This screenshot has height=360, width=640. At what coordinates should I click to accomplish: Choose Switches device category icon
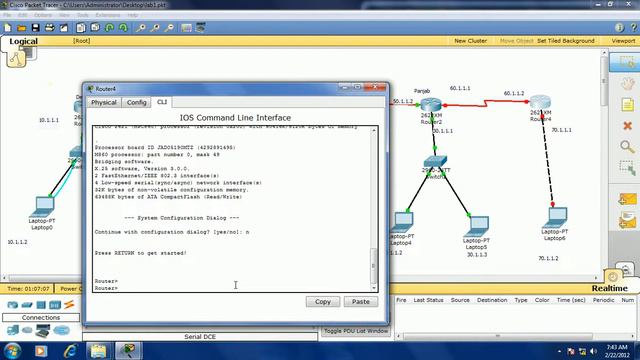27,305
